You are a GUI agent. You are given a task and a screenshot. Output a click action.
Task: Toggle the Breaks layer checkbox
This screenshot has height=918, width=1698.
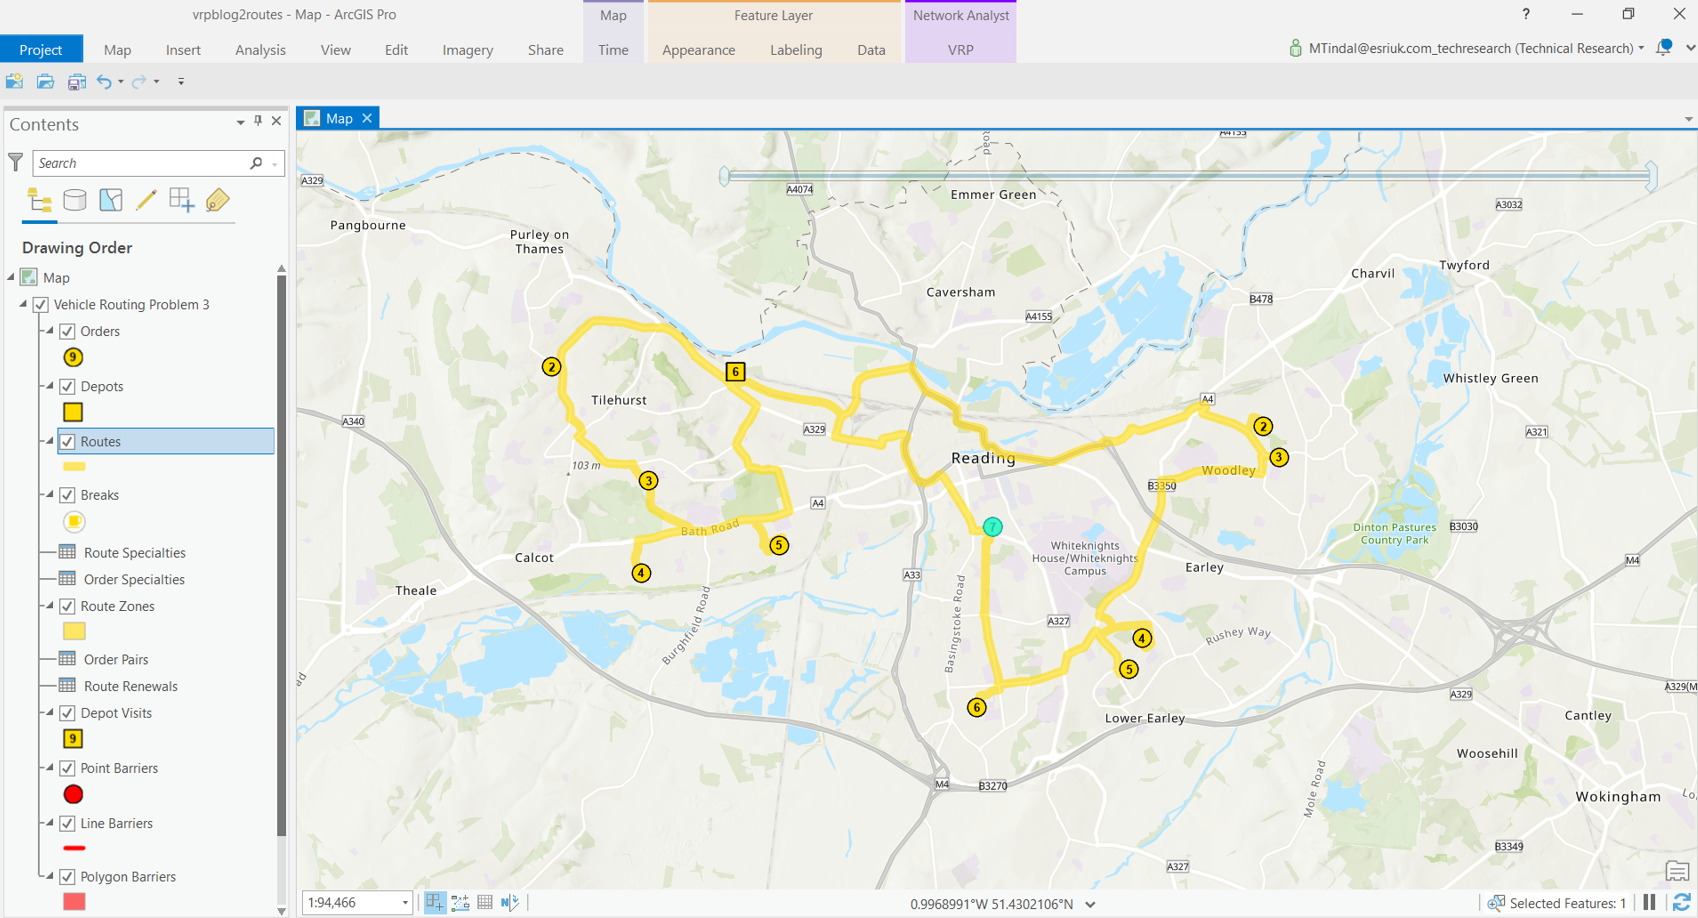point(67,495)
